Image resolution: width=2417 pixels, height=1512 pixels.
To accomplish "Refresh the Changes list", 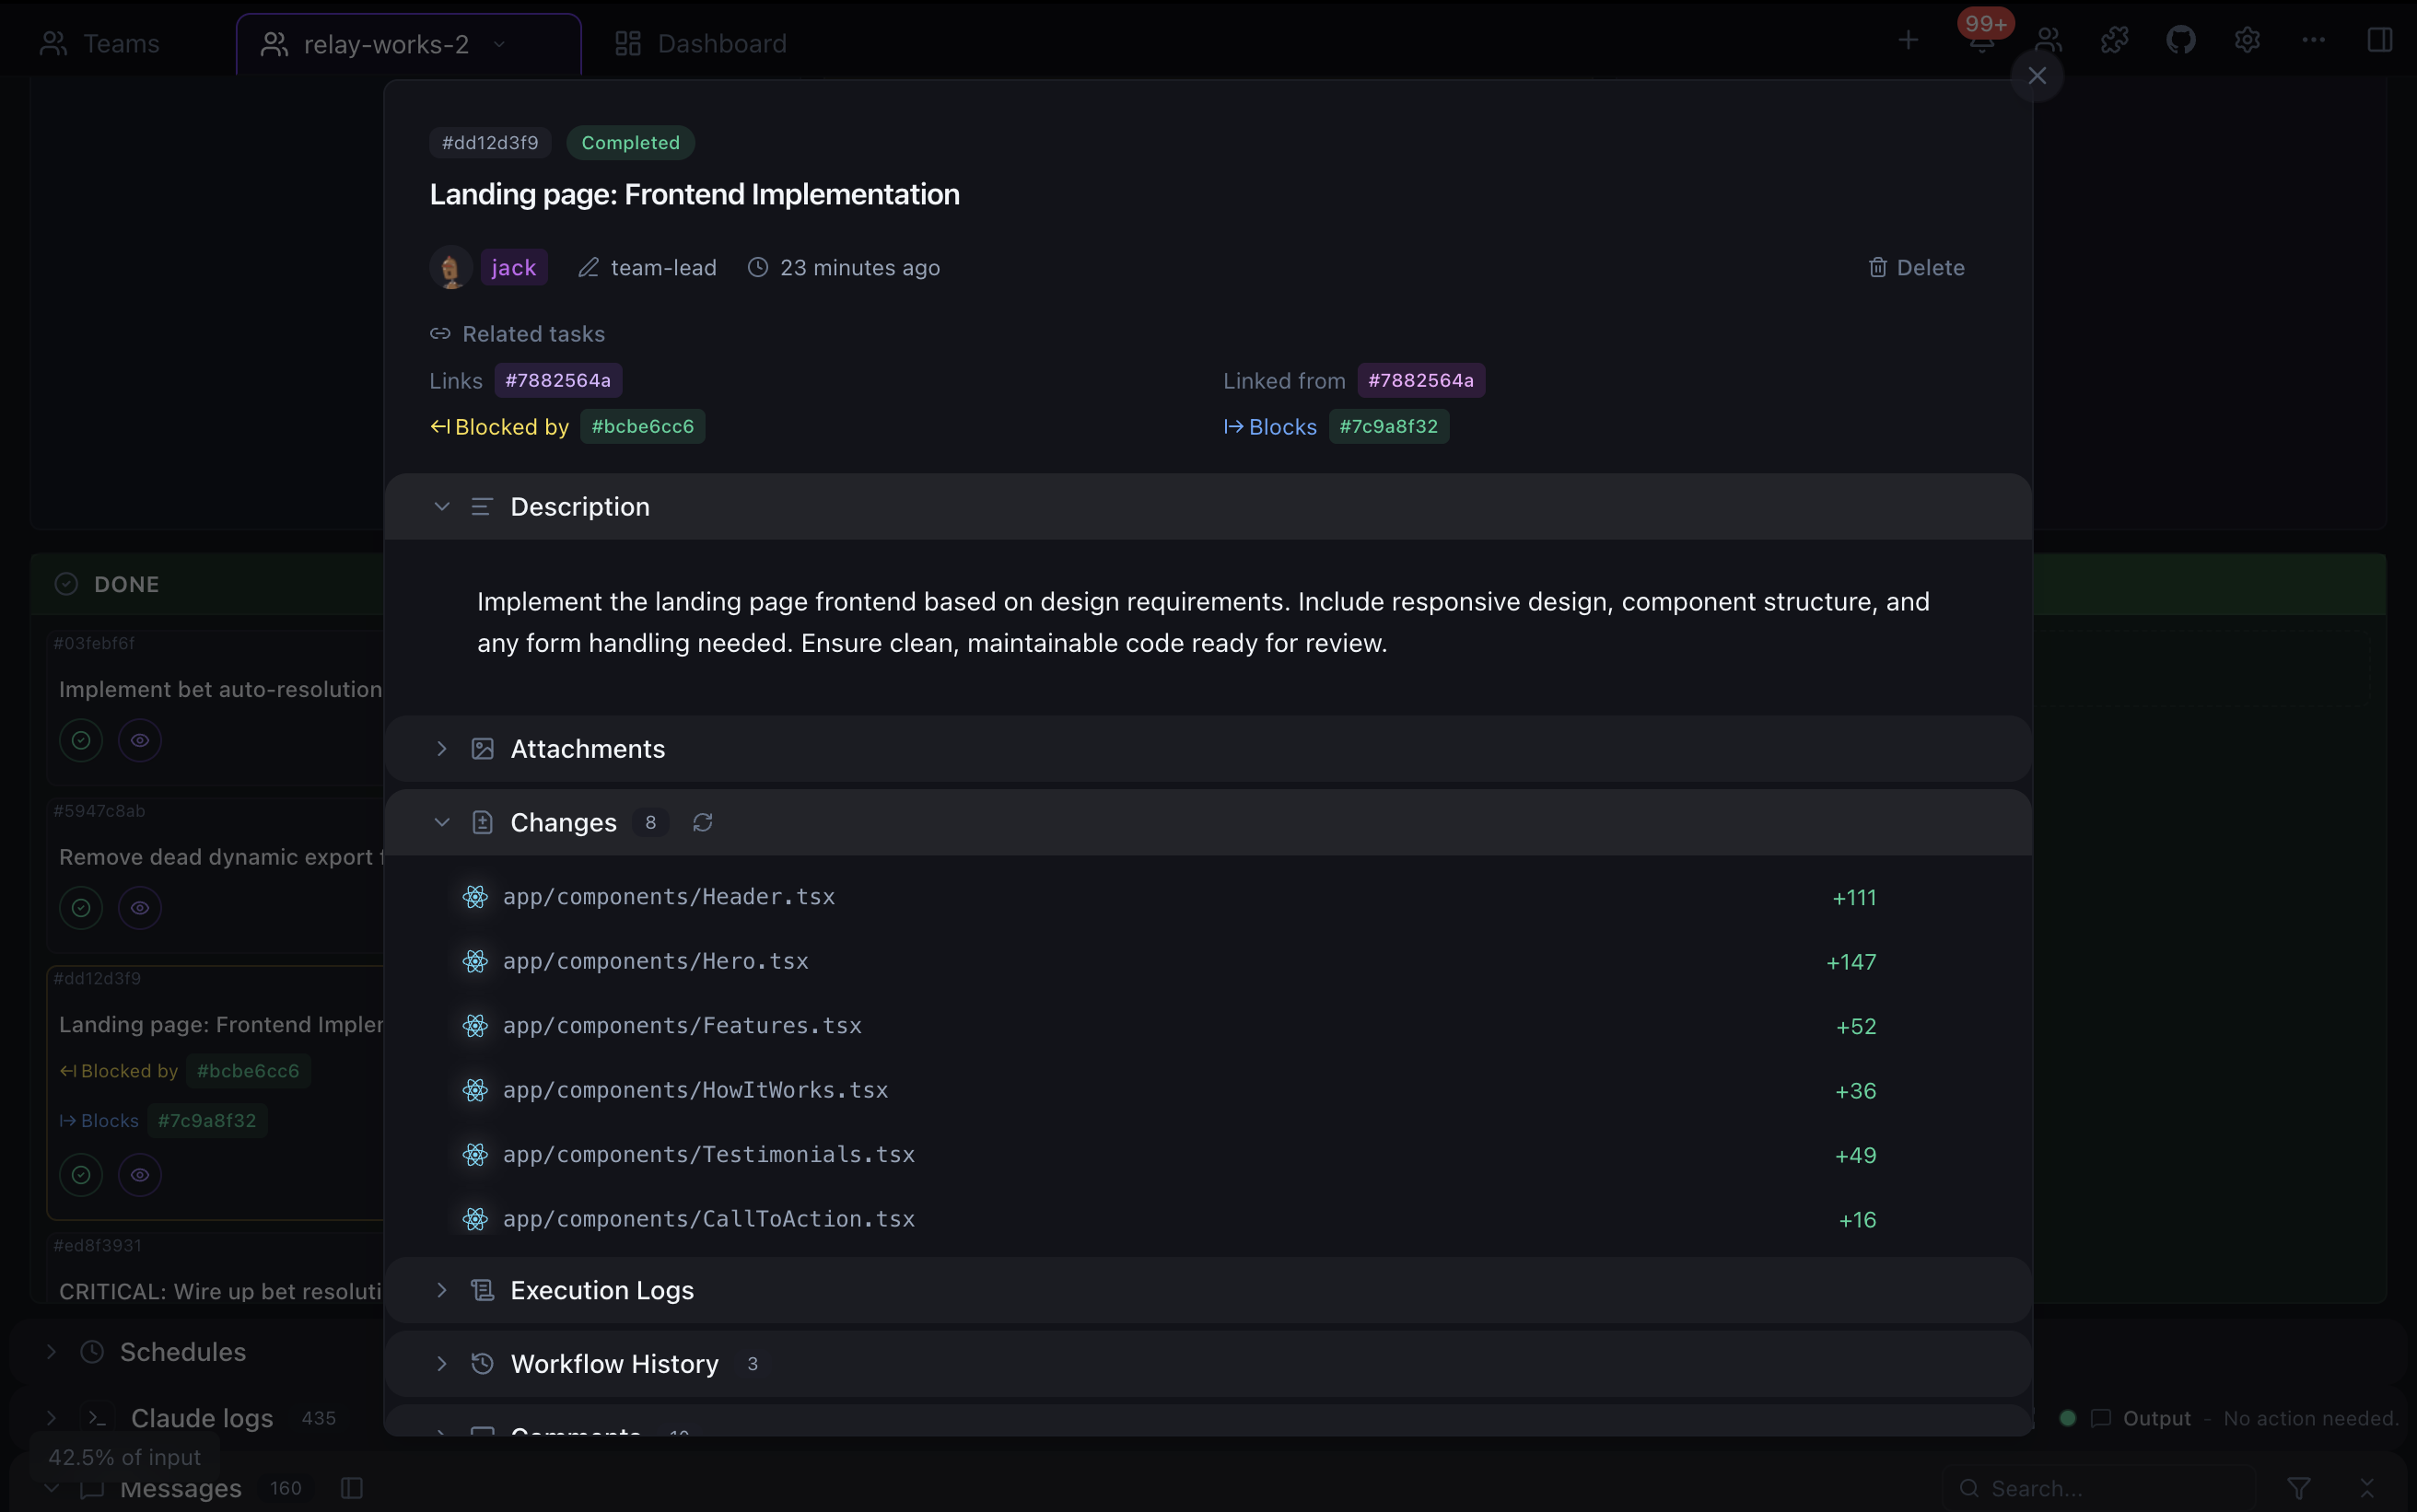I will click(x=703, y=822).
